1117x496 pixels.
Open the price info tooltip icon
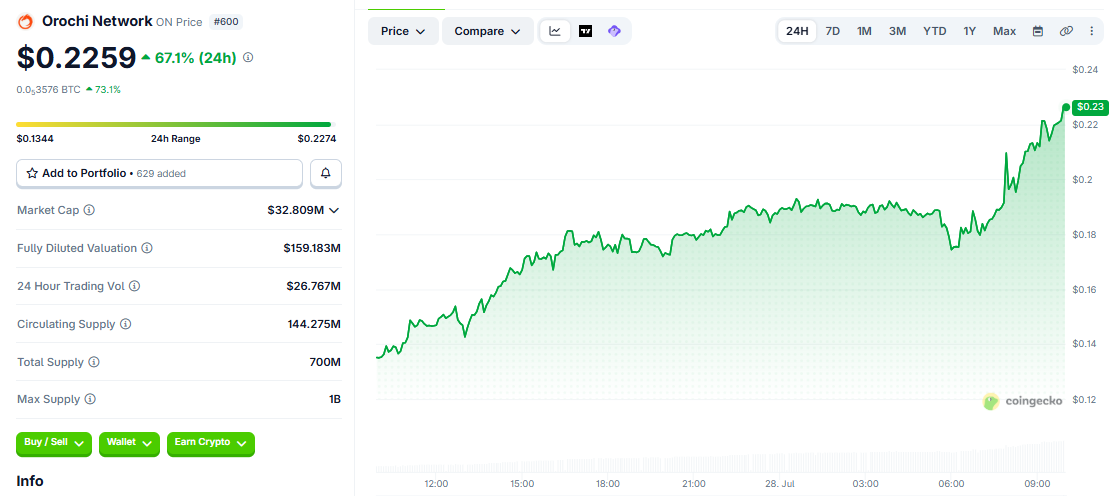(x=248, y=58)
